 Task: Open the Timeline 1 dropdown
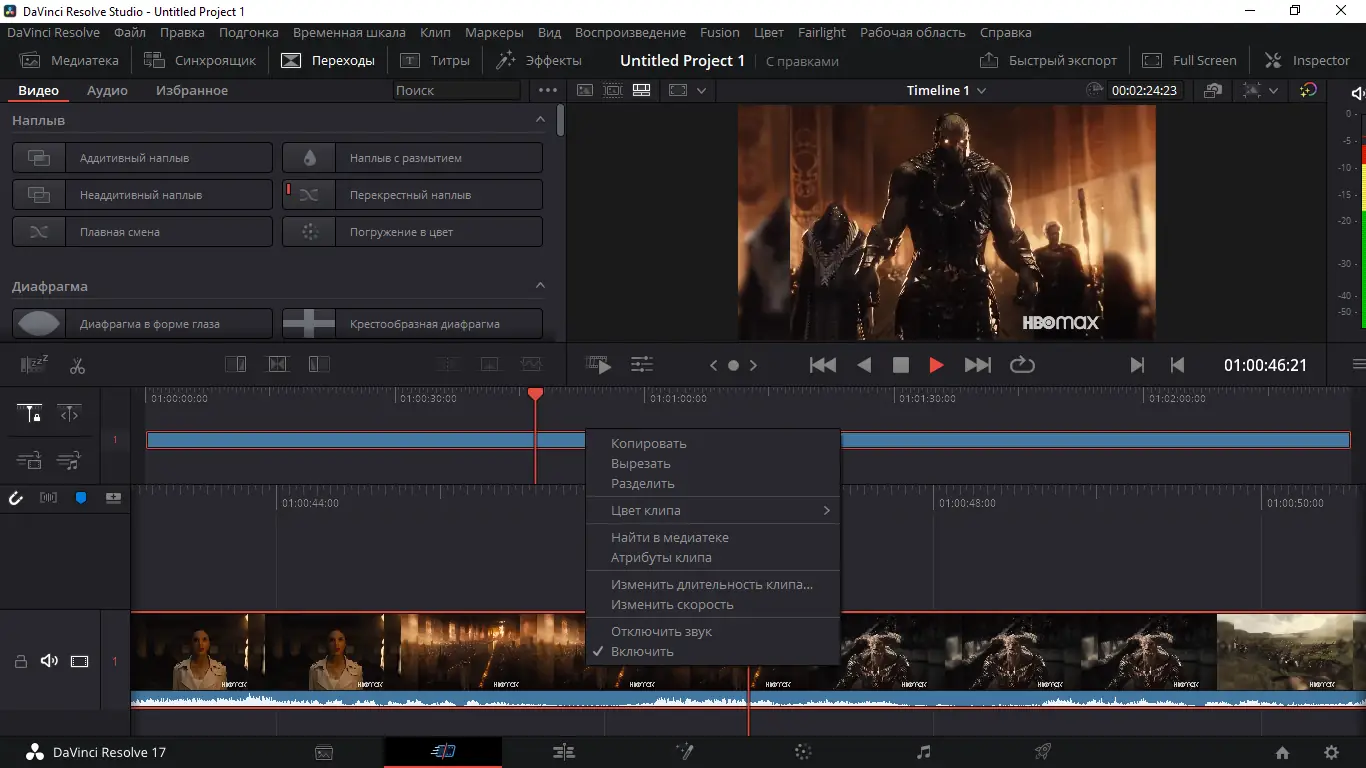pos(946,91)
